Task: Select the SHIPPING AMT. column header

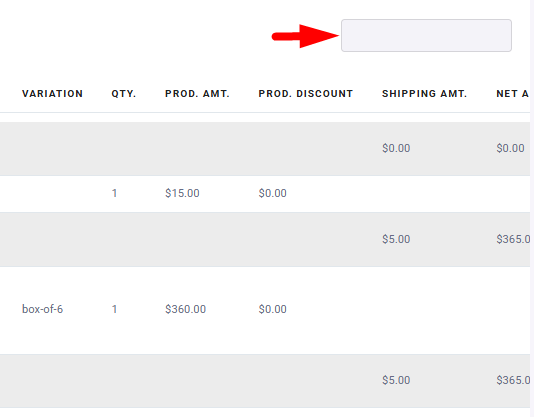Action: (x=424, y=94)
